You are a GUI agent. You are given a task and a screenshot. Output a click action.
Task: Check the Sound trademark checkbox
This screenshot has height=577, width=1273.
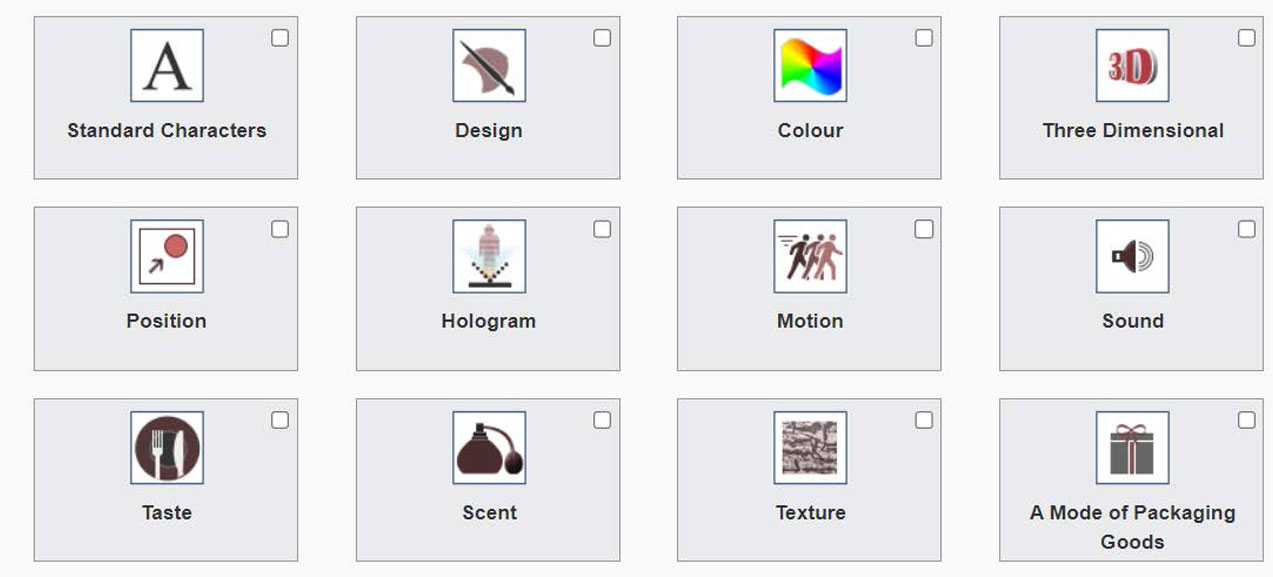pos(1246,229)
